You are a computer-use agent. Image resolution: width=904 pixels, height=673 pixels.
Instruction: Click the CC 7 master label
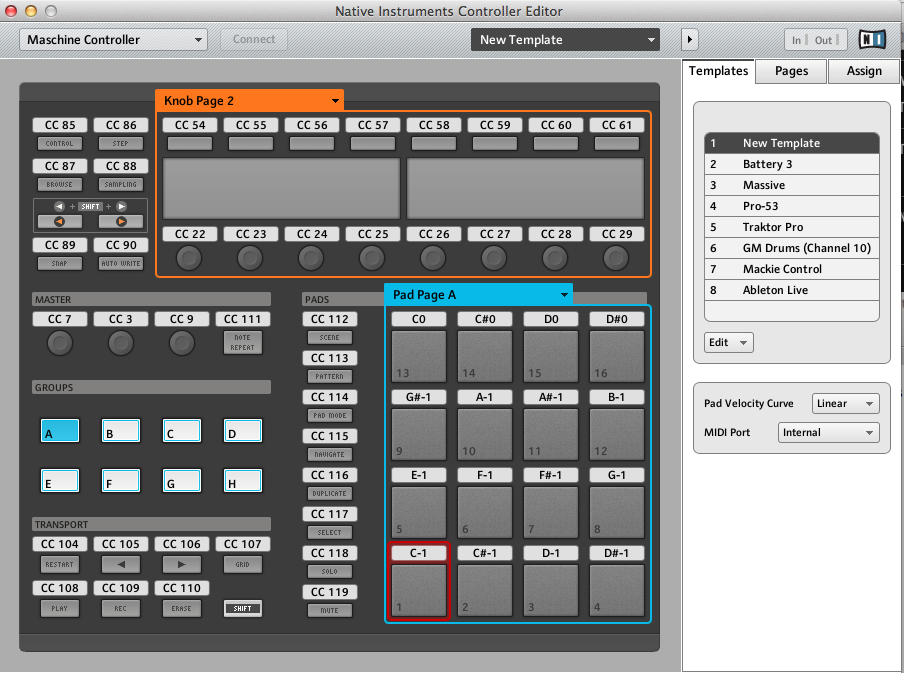(x=60, y=319)
